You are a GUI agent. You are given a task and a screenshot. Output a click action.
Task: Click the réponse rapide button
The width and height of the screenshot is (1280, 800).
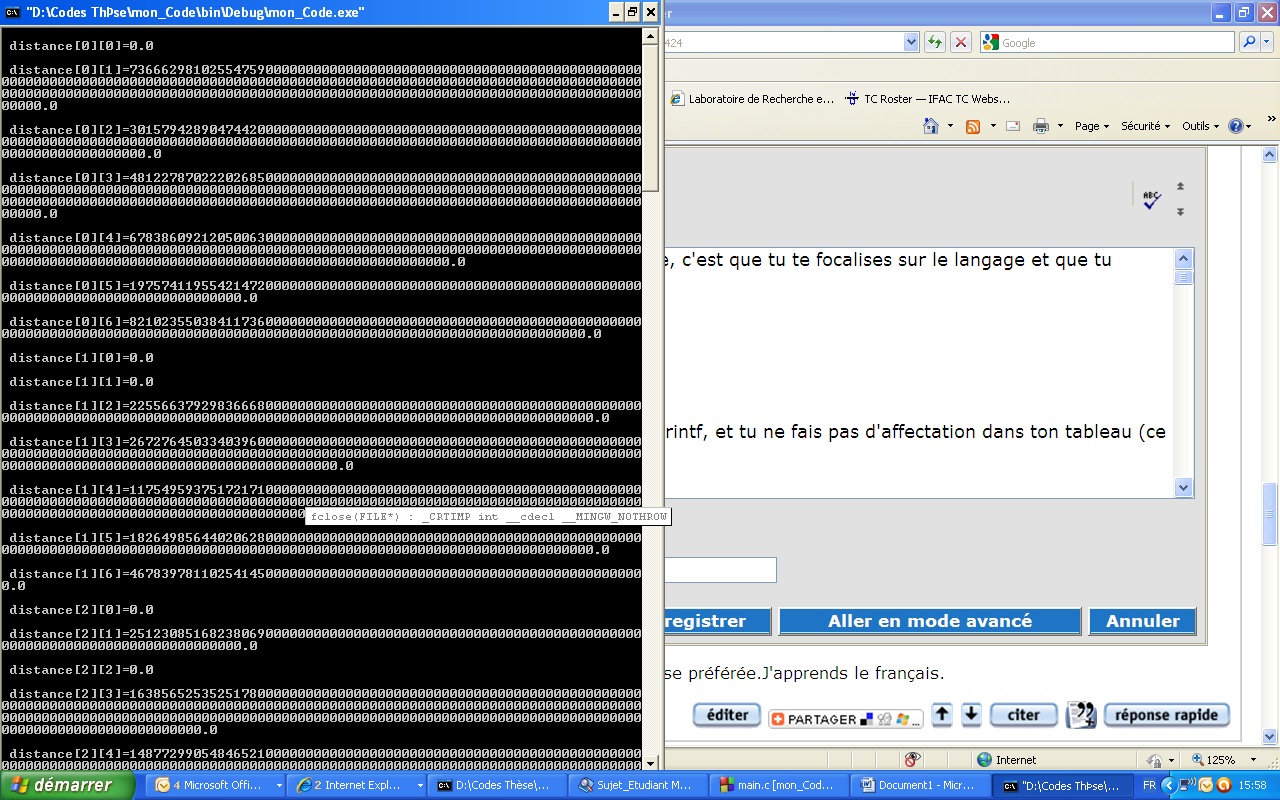(x=1167, y=715)
